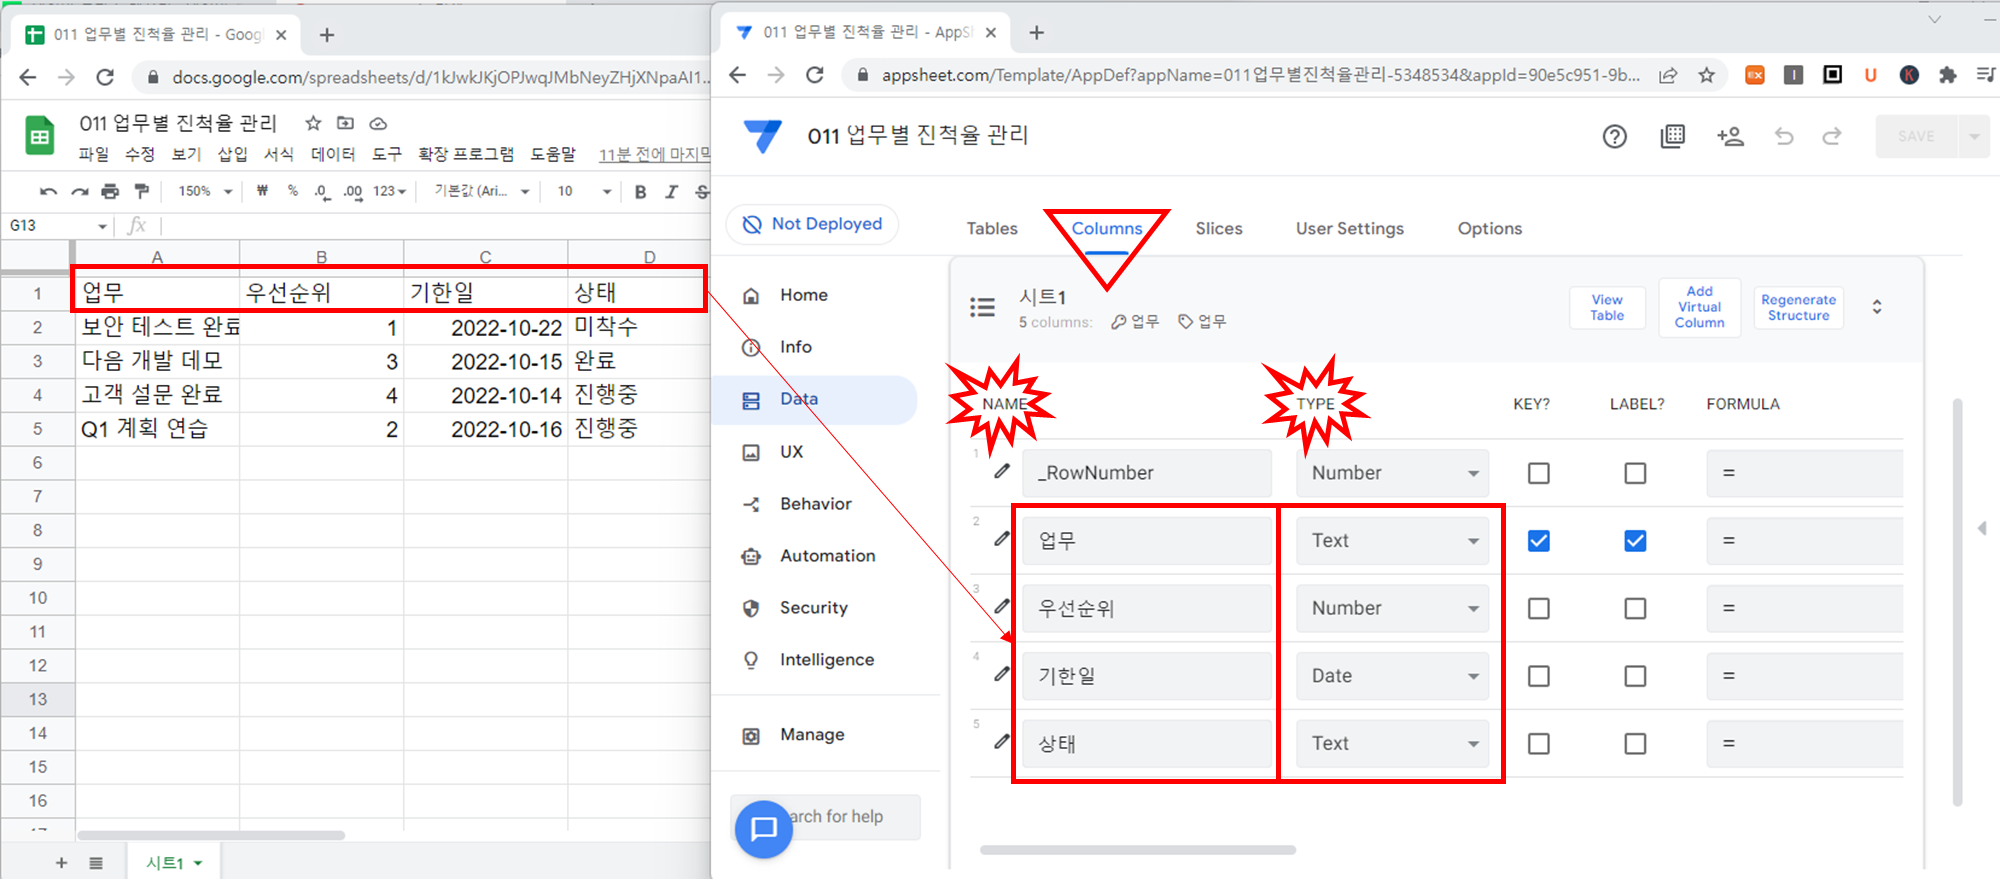The image size is (2000, 879).
Task: Open the 파일 menu in Google Sheets
Action: 93,154
